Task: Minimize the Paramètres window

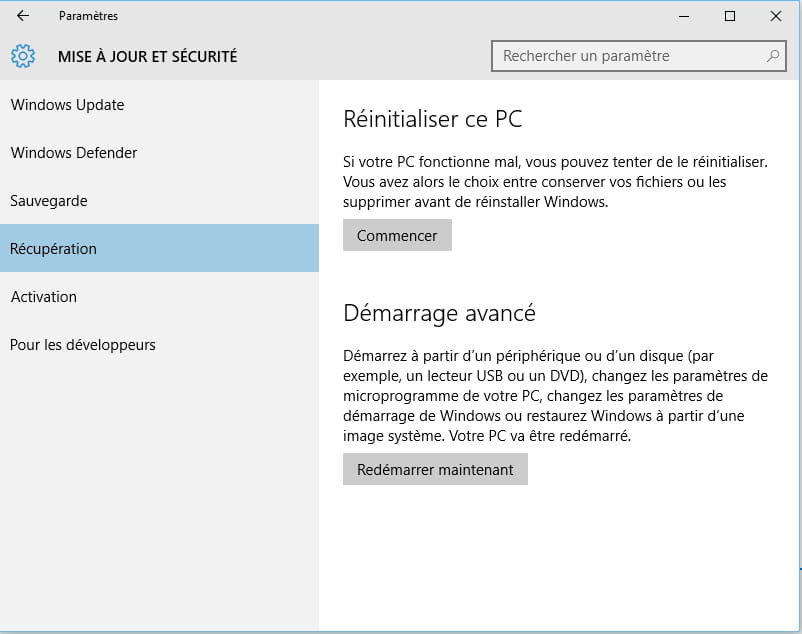Action: pyautogui.click(x=684, y=16)
